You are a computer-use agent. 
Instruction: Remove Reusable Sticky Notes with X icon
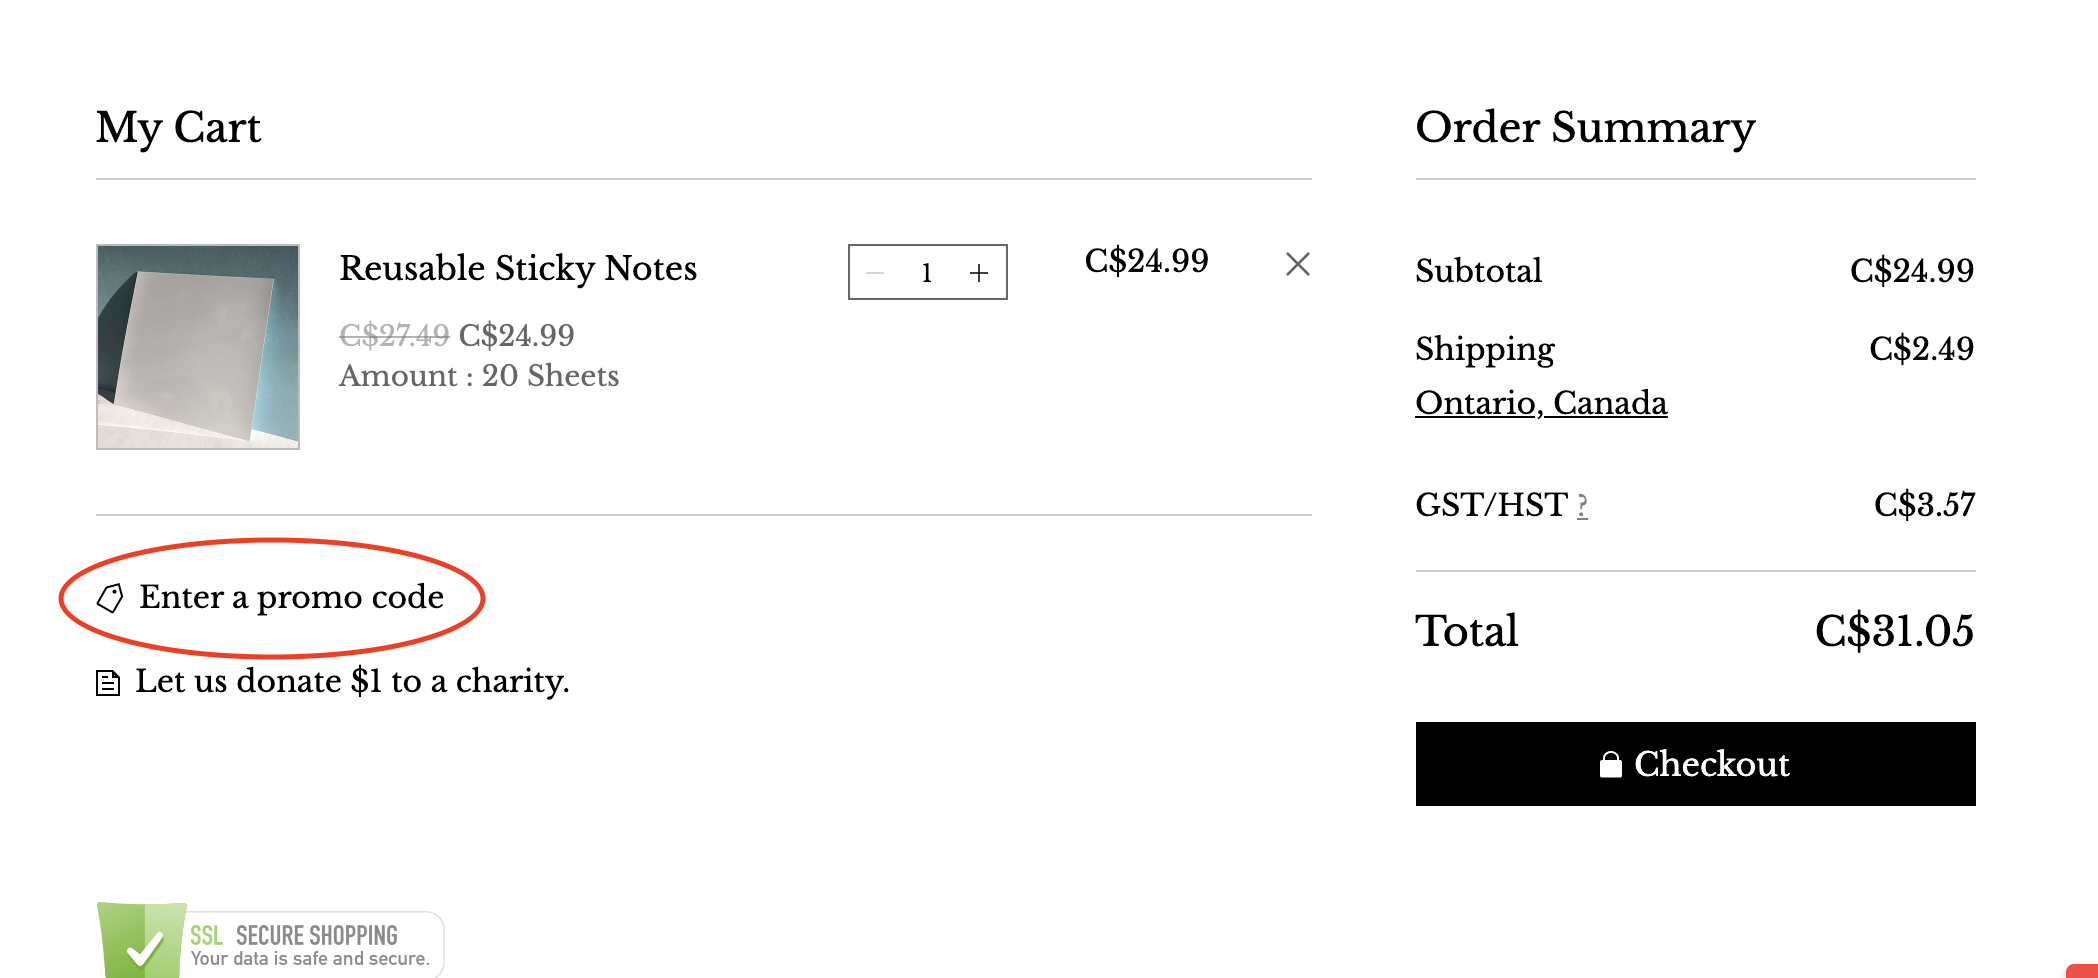coord(1297,264)
